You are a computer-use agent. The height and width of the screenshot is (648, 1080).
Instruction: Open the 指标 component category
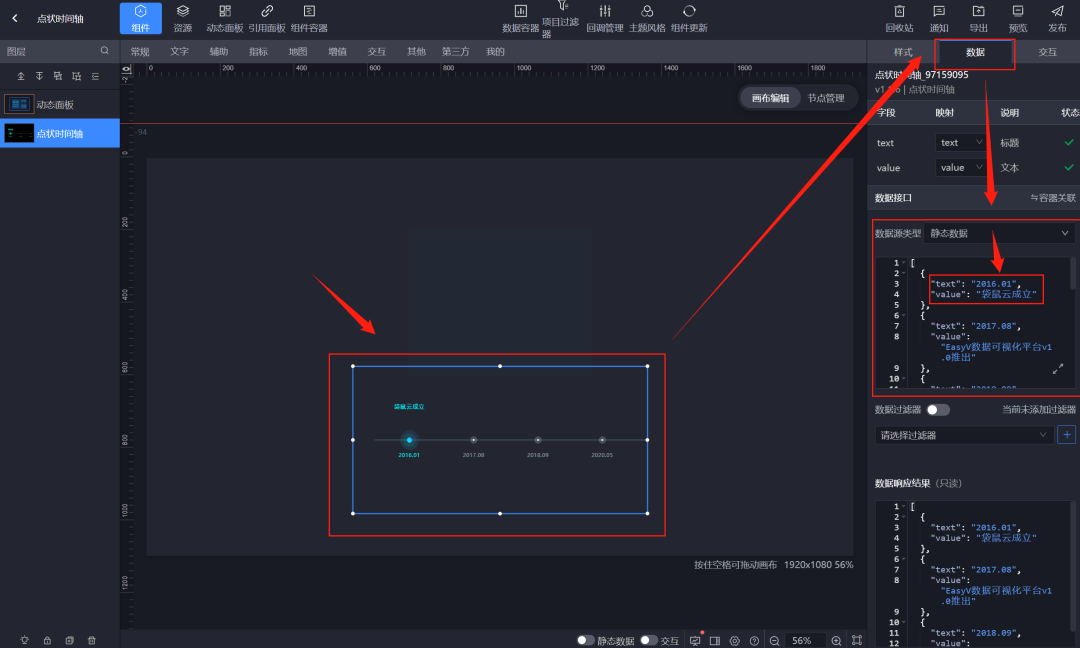tap(258, 52)
